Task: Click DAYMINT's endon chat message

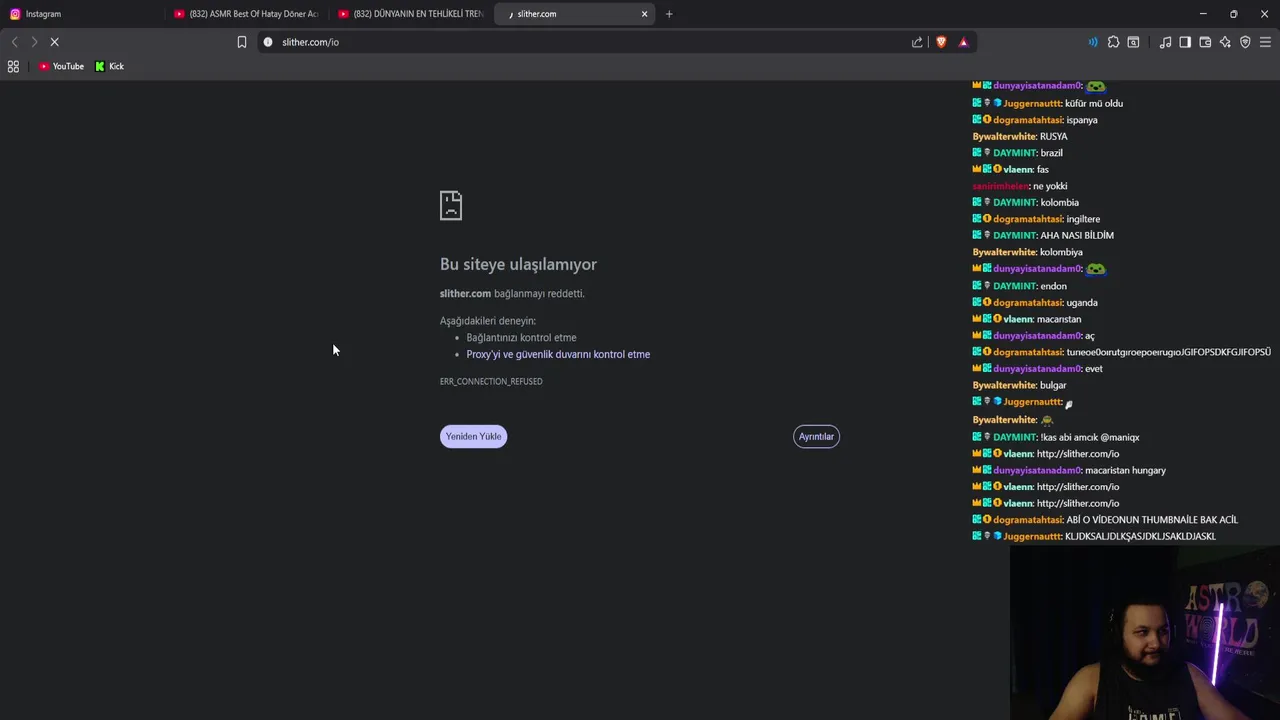Action: click(1019, 286)
